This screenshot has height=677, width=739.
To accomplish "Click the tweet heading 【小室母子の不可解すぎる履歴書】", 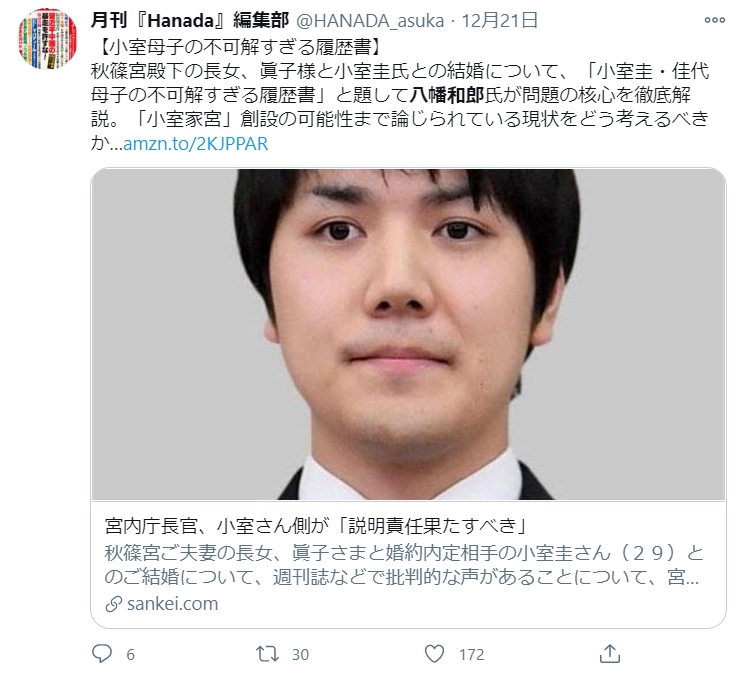I will click(x=240, y=47).
